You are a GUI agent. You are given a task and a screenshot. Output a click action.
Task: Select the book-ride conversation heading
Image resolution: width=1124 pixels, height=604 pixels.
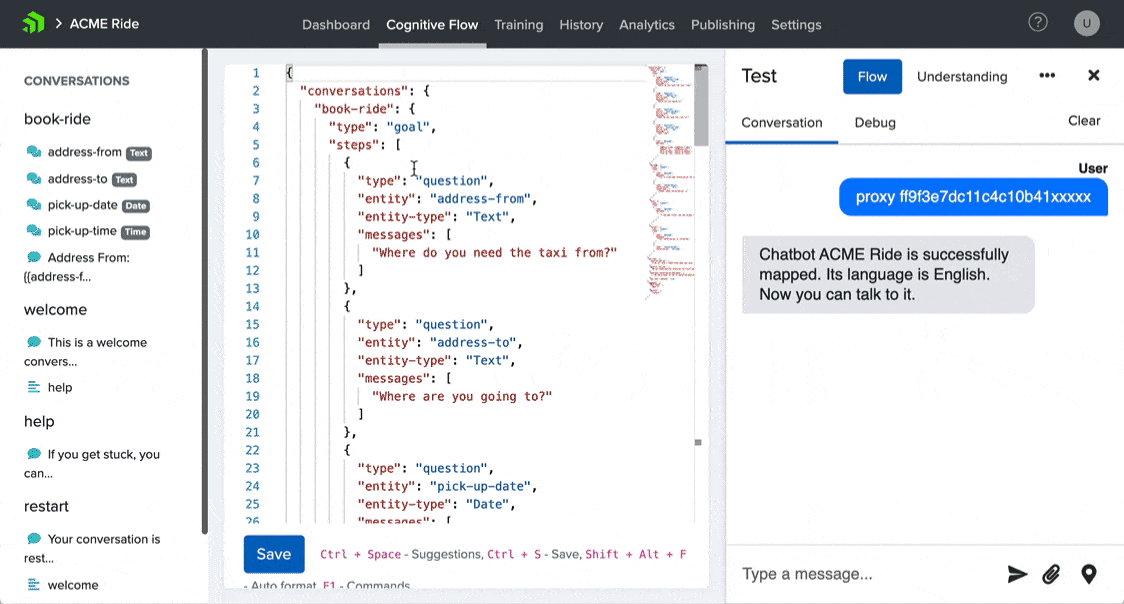[57, 119]
